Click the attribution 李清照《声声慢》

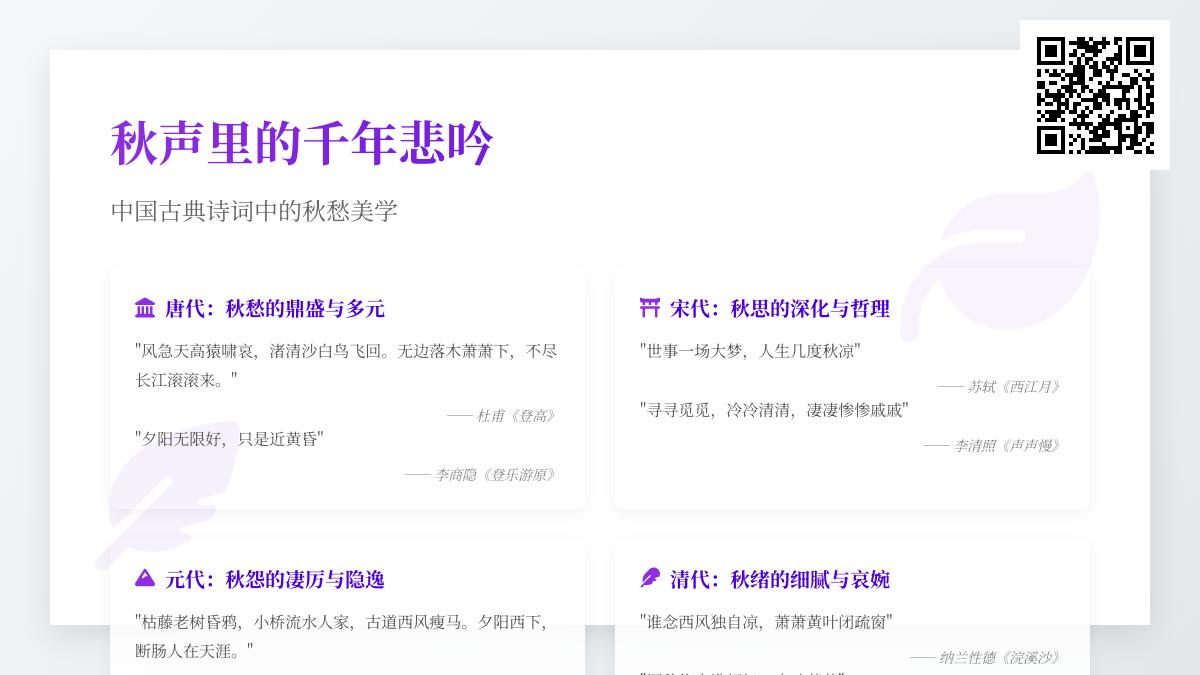coord(992,446)
